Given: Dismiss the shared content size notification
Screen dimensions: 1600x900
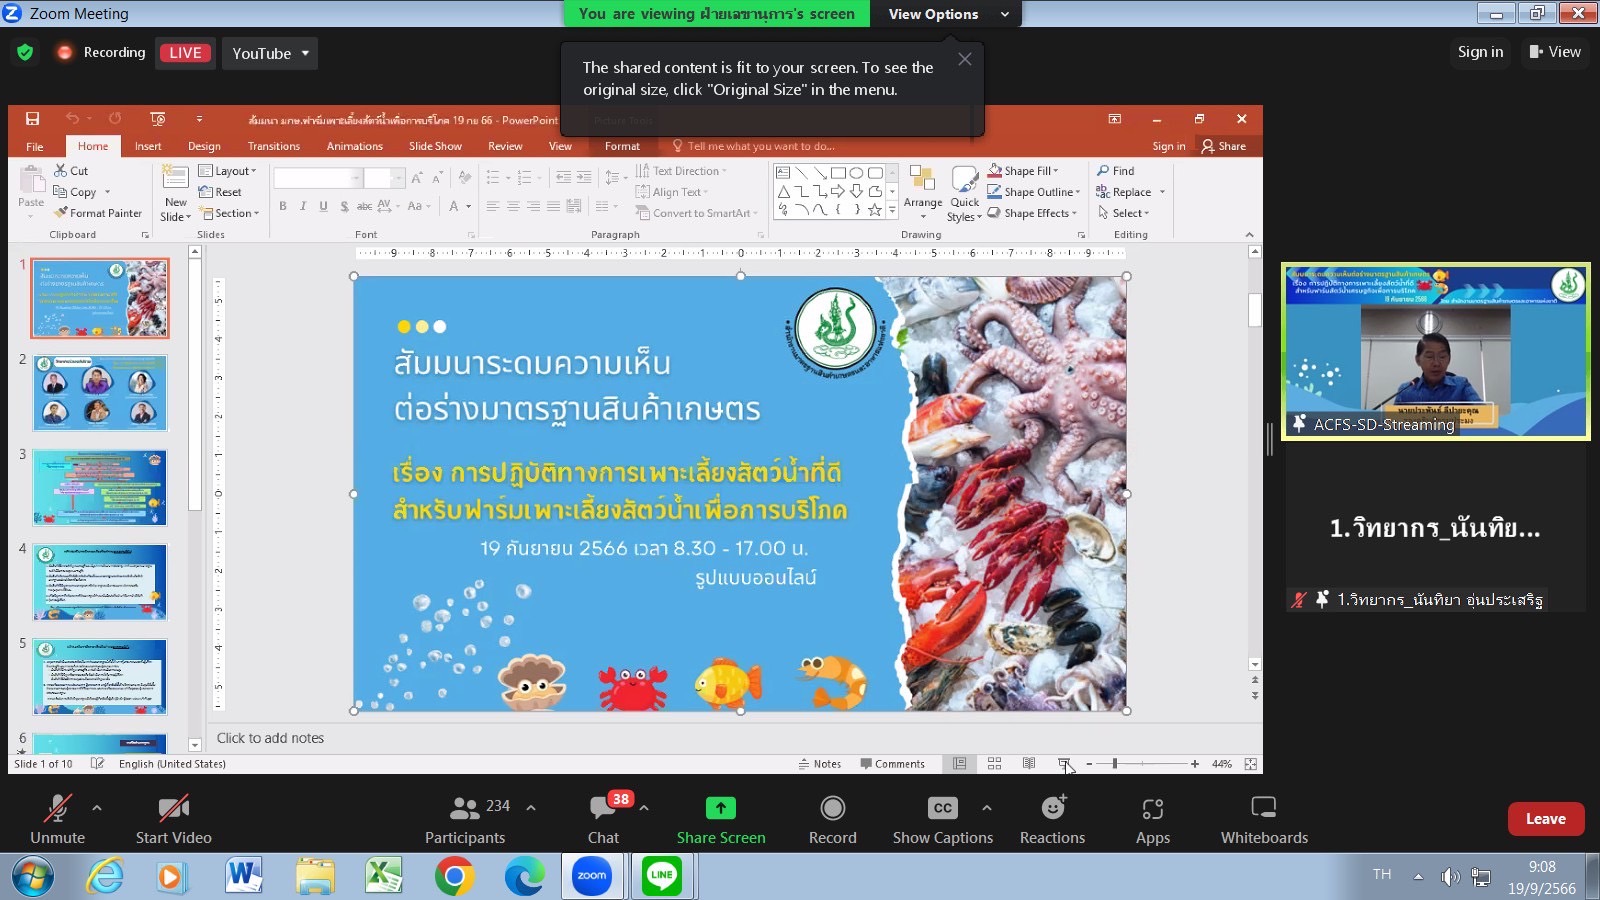Looking at the screenshot, I should [x=965, y=59].
